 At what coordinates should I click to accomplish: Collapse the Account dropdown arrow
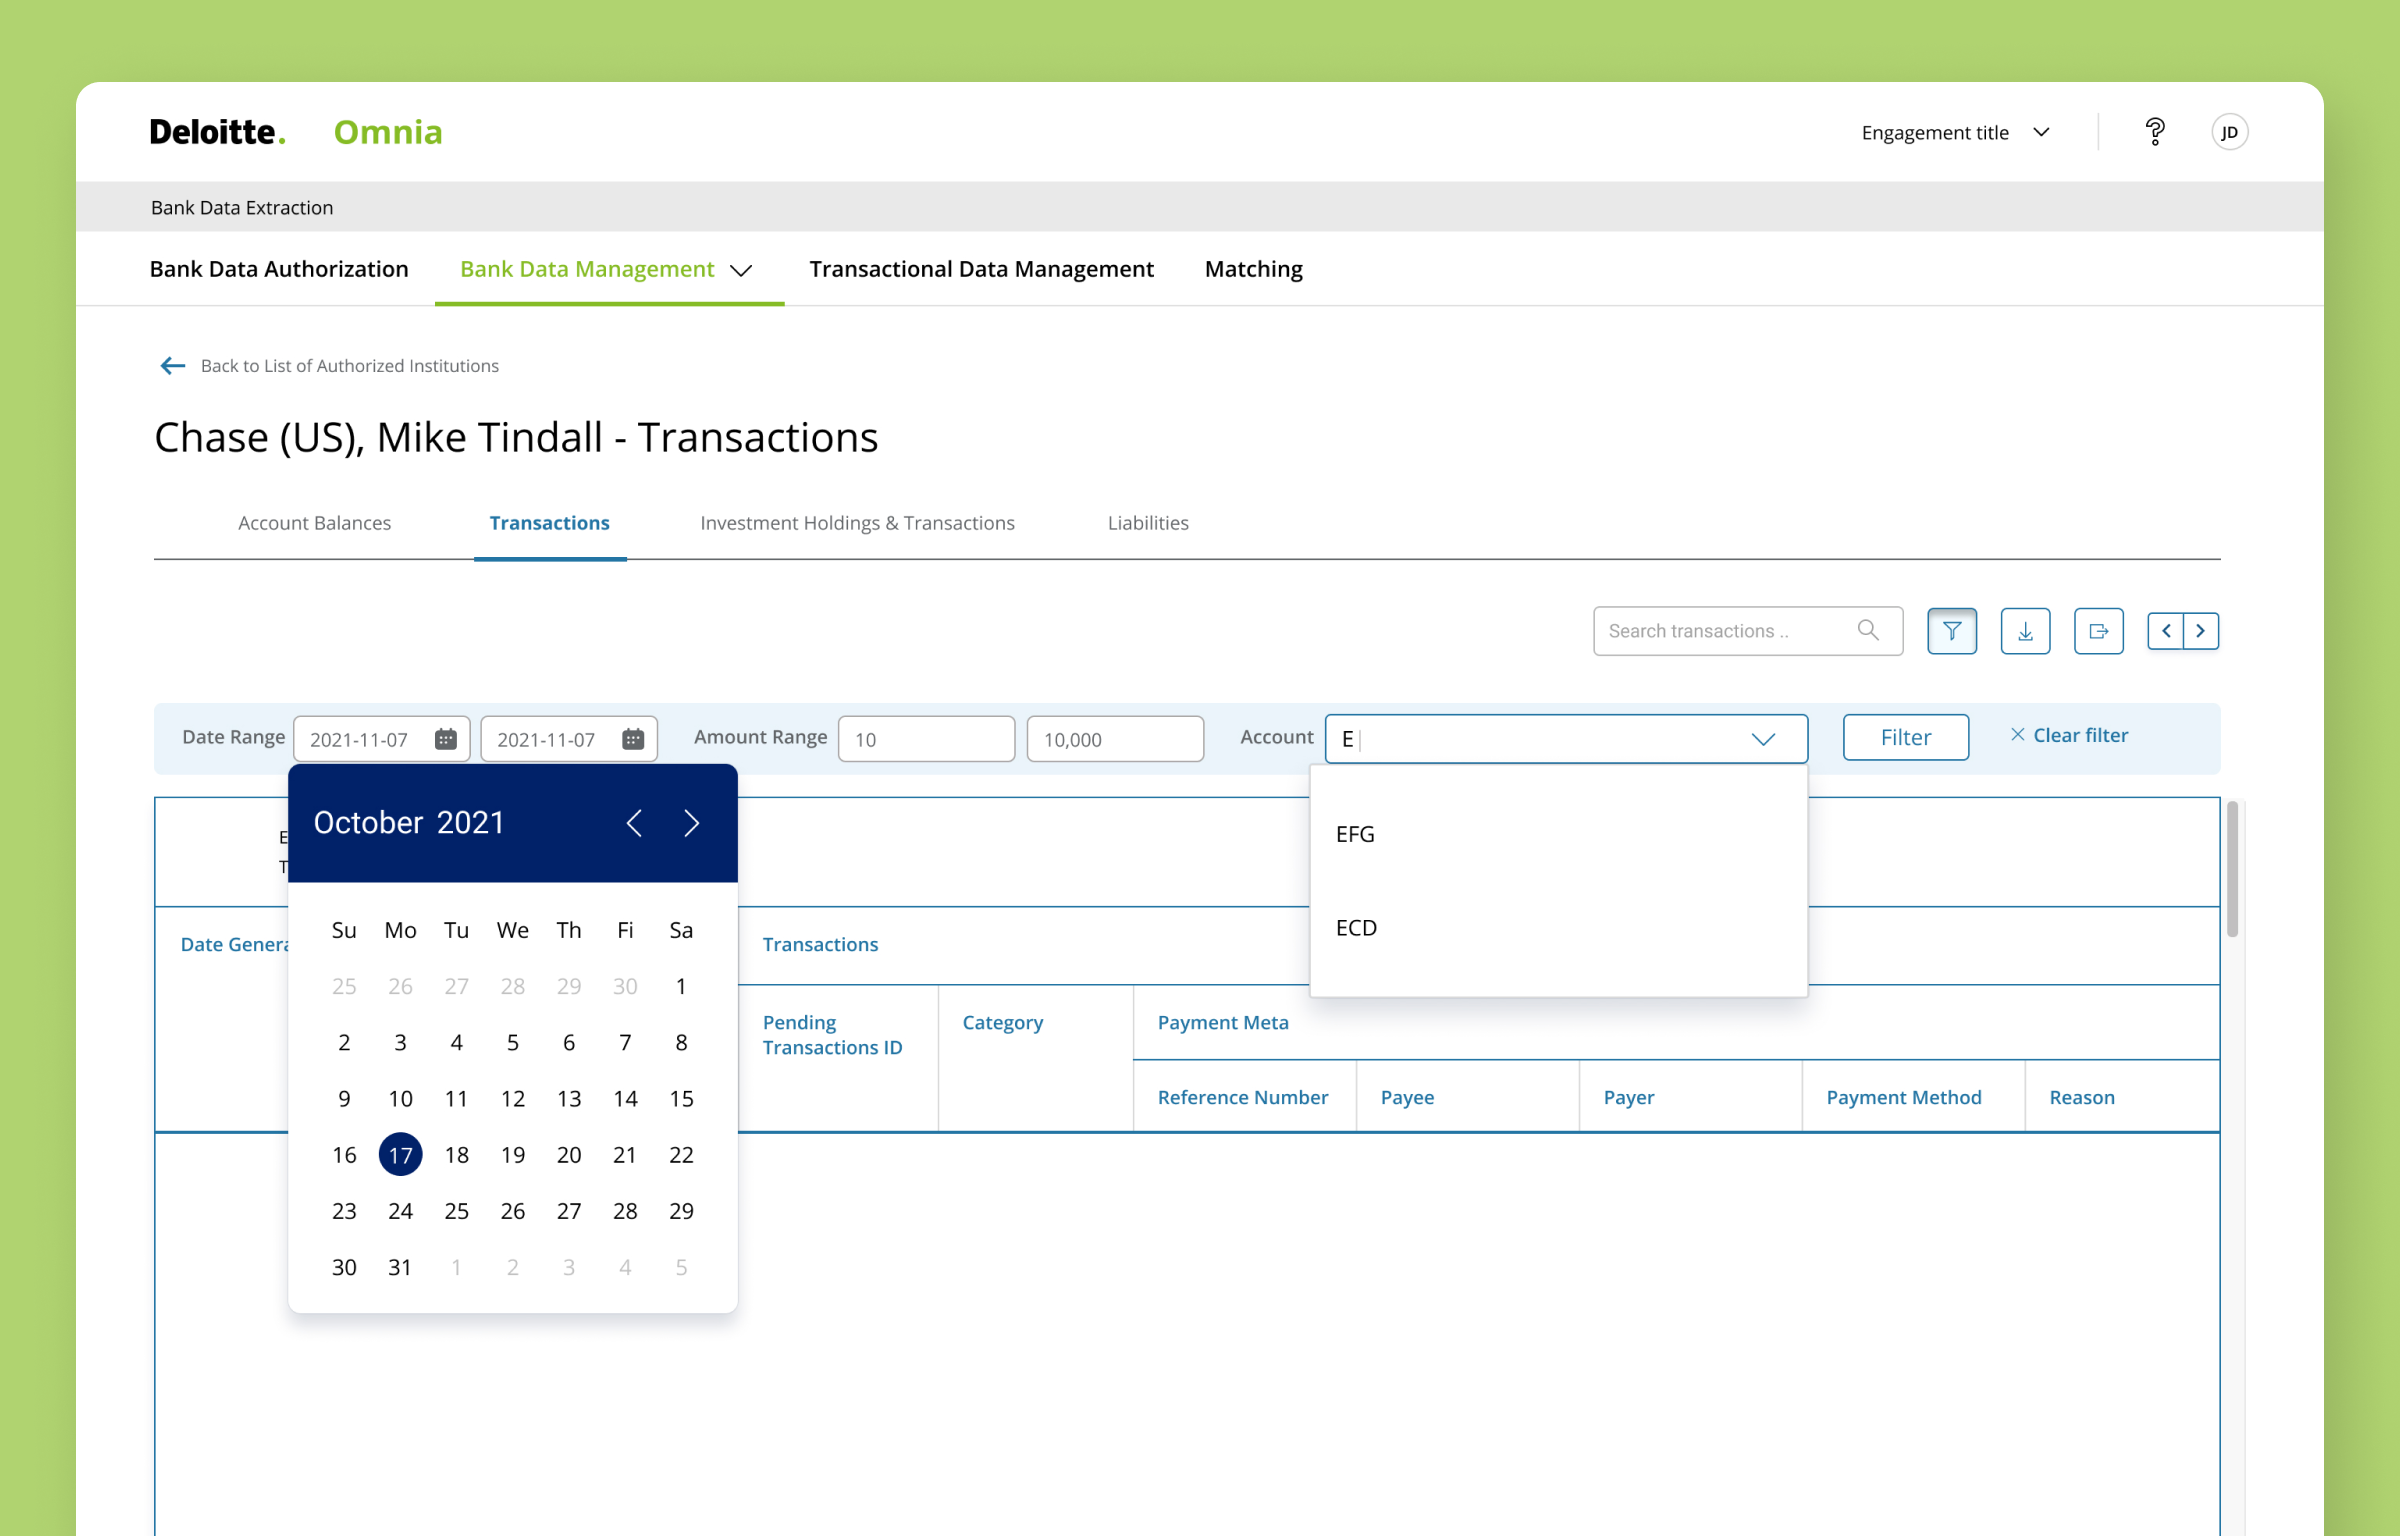click(x=1763, y=739)
